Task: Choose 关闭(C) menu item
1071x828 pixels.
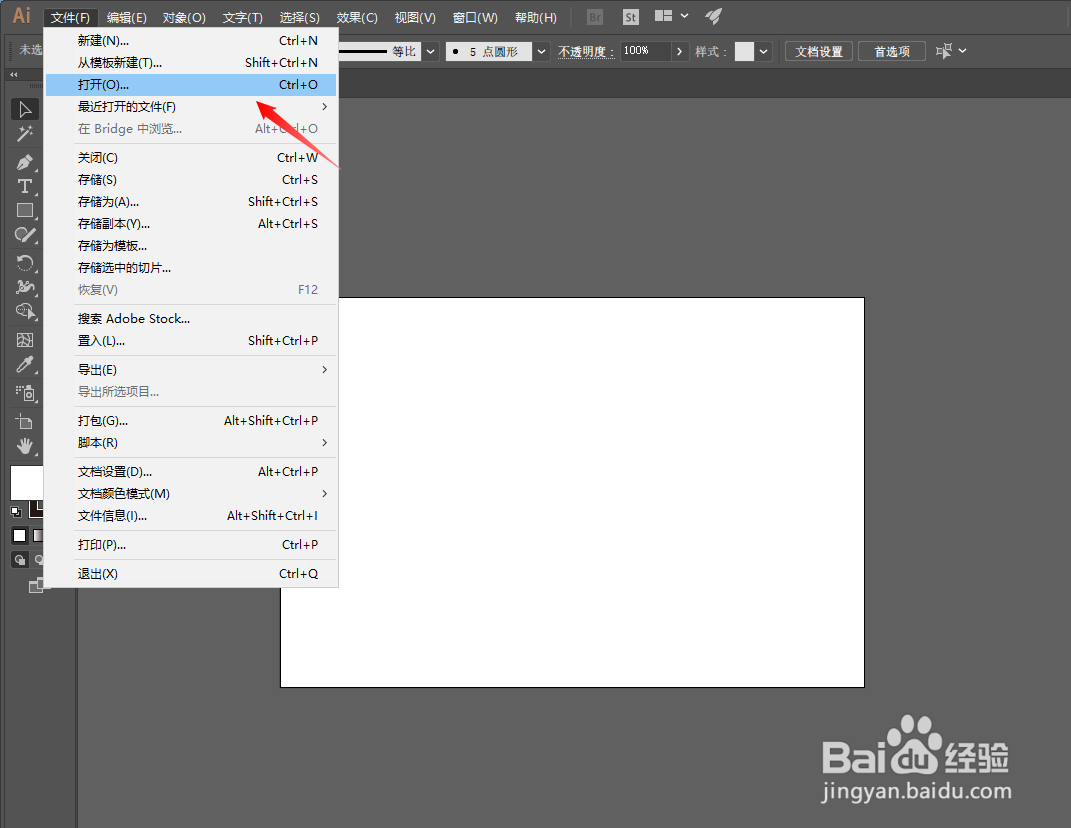Action: point(191,158)
